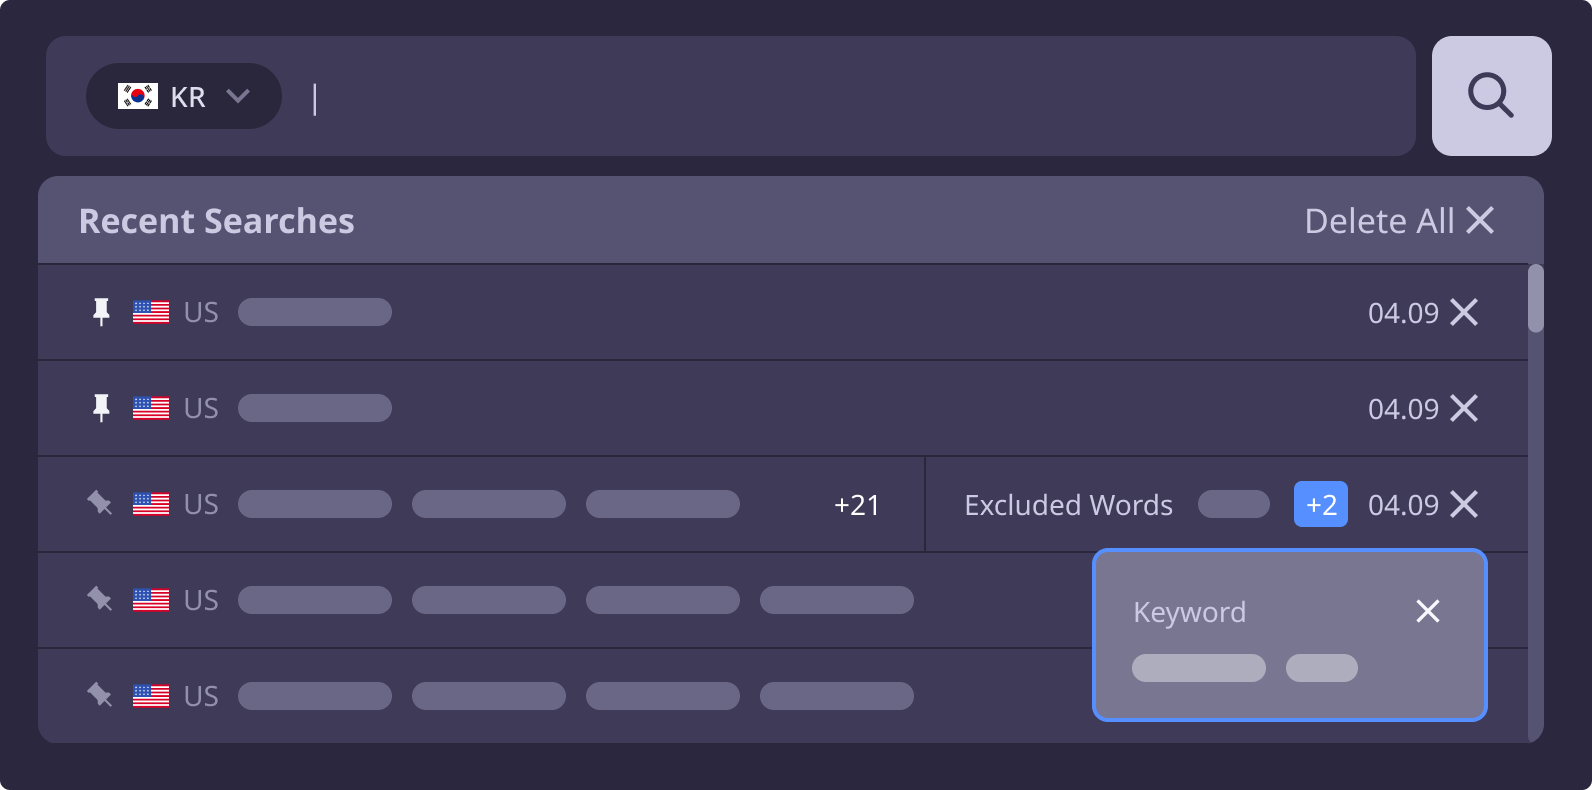Screen dimensions: 1592x790
Task: Pin the fourth US search row
Action: coord(100,599)
